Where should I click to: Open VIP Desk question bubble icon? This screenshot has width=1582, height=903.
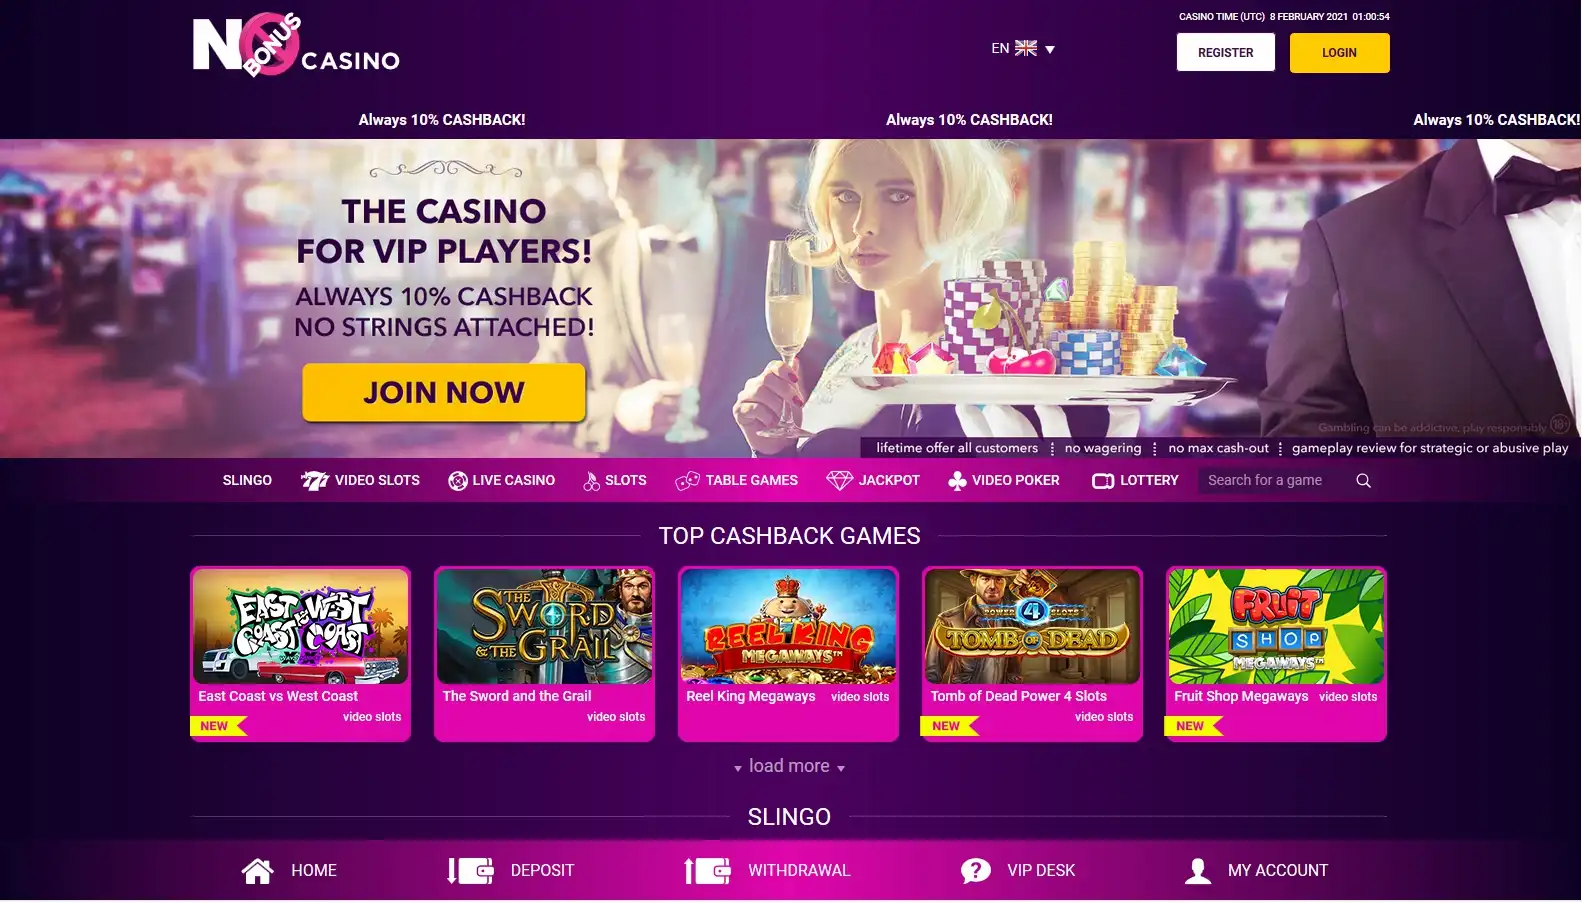(976, 871)
